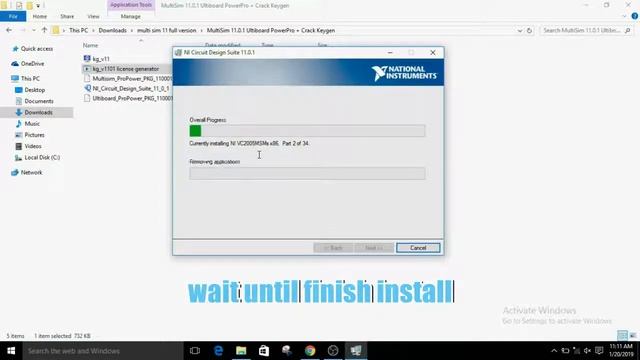640x360 pixels.
Task: Refresh the current folder in the address bar
Action: (529, 31)
